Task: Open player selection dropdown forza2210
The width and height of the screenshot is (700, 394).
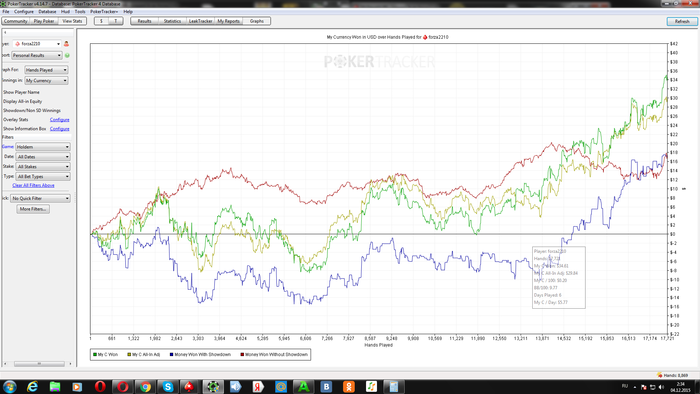Action: point(37,44)
